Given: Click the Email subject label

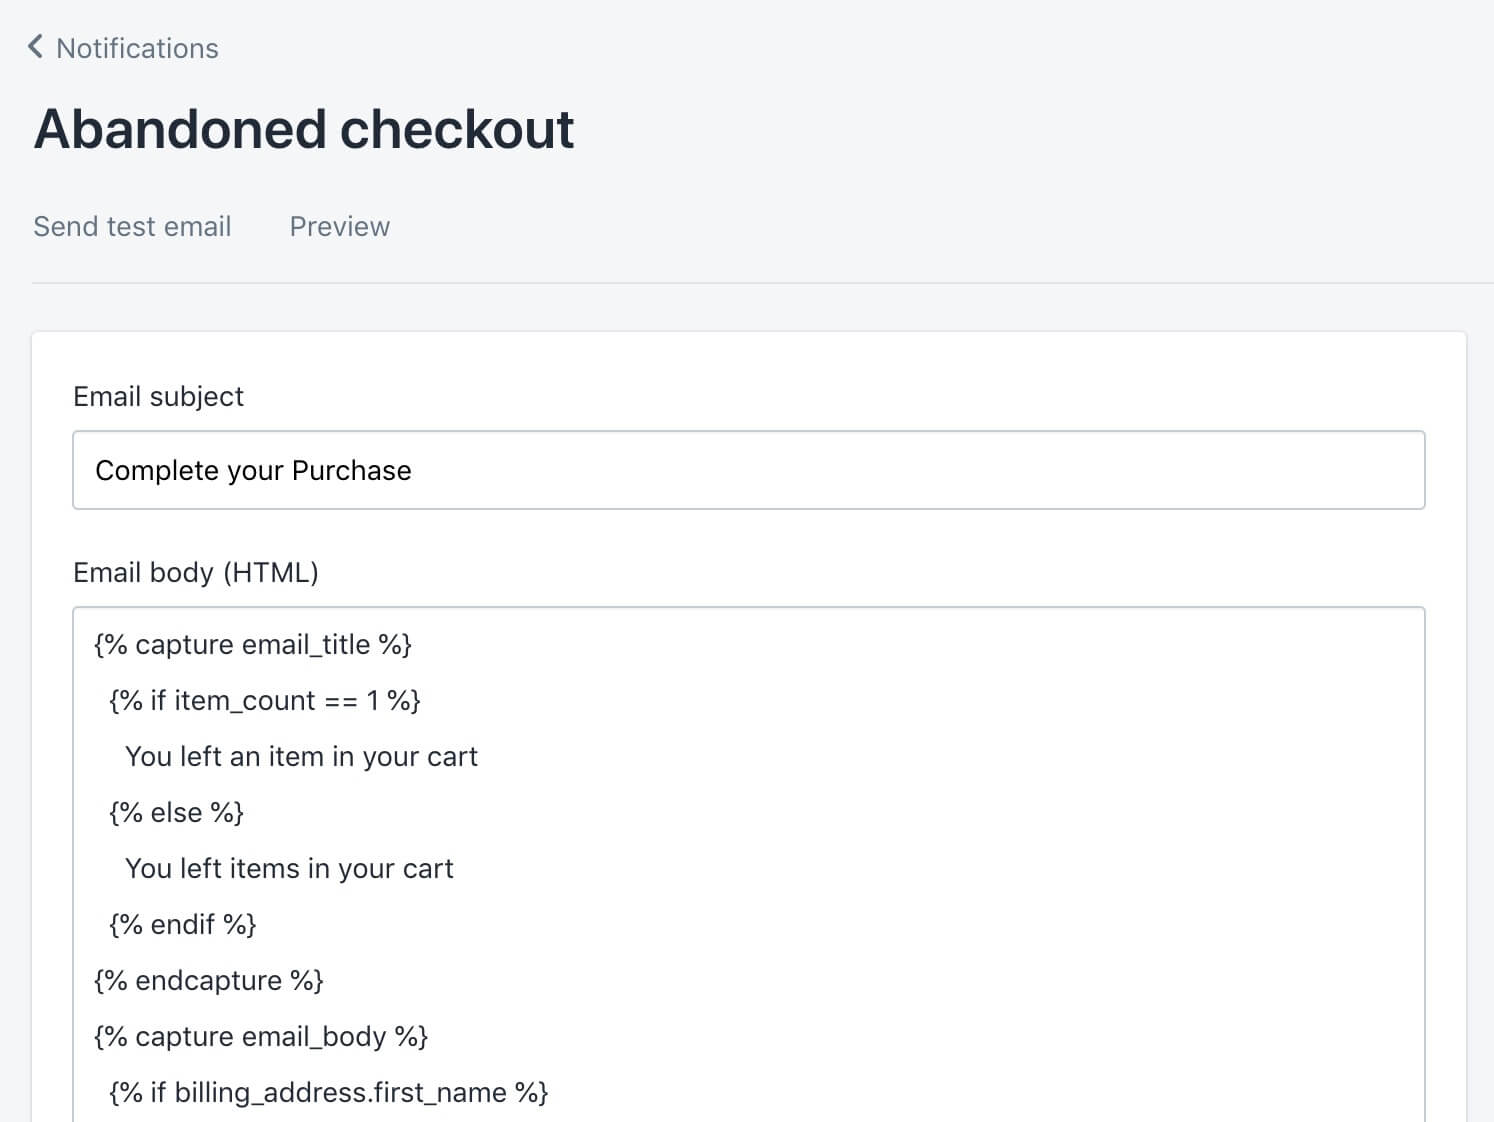Looking at the screenshot, I should coord(158,397).
